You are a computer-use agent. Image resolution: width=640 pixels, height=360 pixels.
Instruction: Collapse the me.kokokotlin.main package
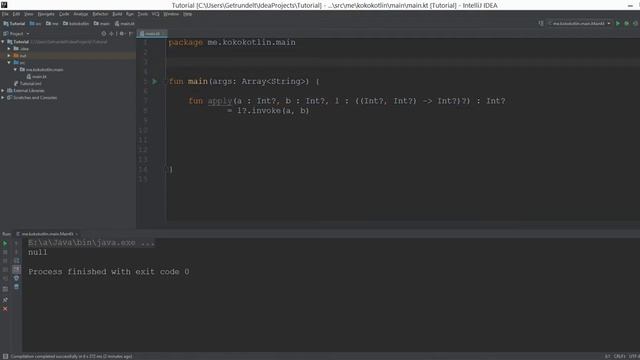coord(16,69)
